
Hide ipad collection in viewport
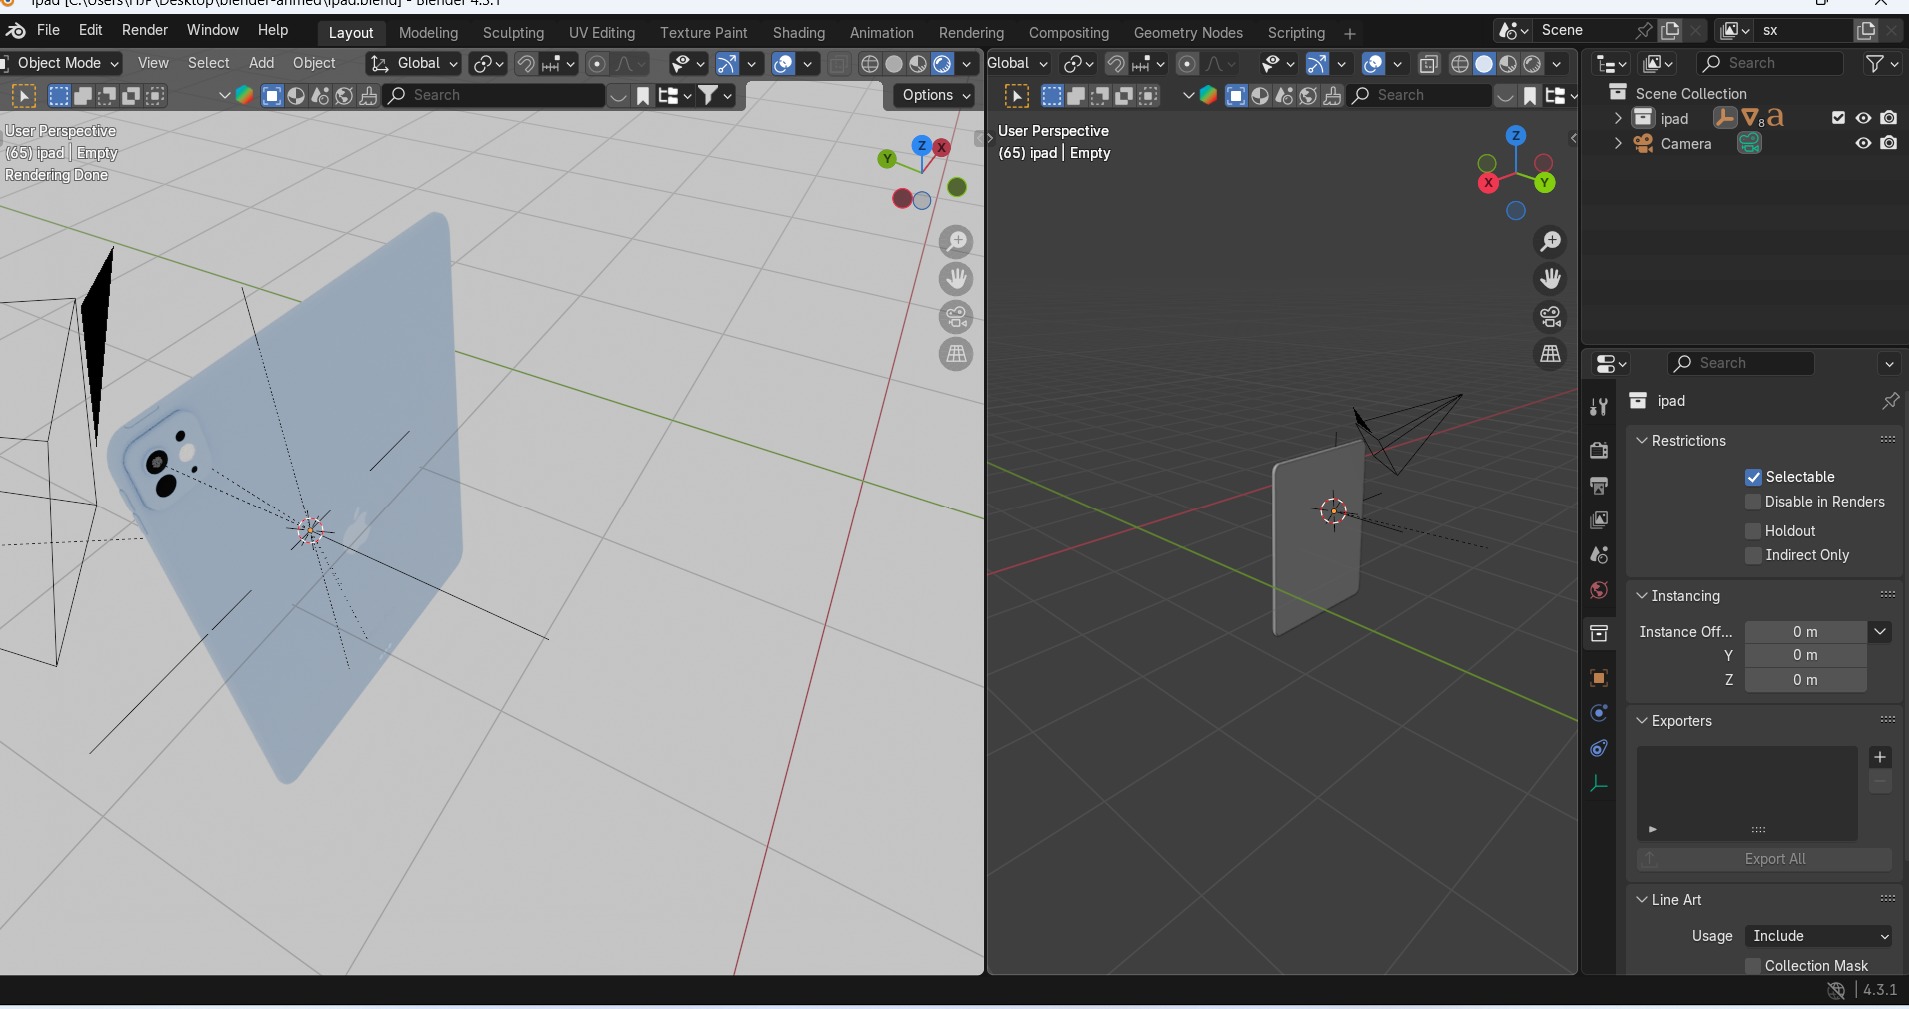click(x=1863, y=118)
